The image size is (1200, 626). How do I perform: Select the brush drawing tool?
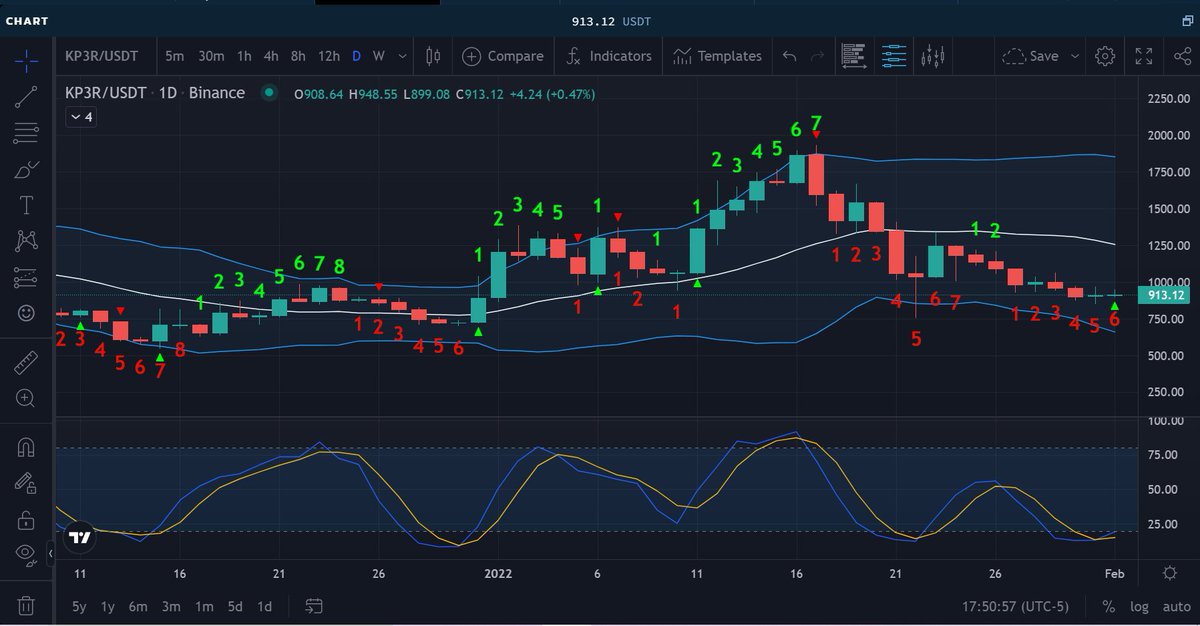[x=26, y=169]
